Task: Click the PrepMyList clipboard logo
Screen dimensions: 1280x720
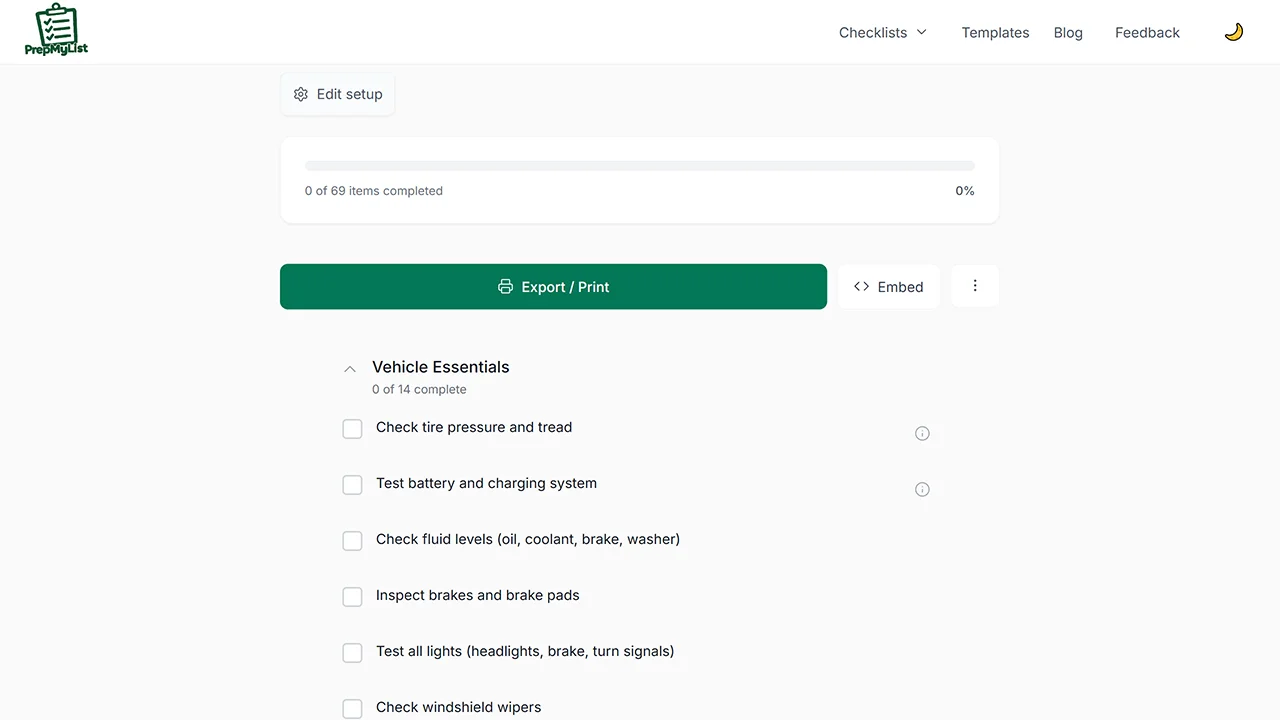Action: 56,30
